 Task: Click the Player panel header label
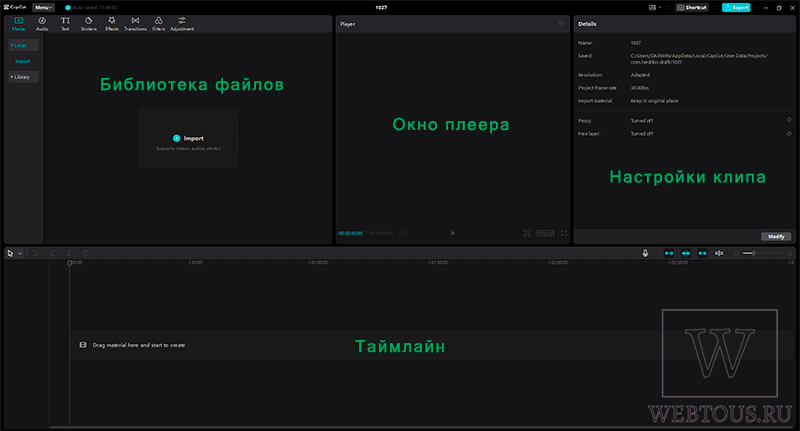pyautogui.click(x=347, y=24)
